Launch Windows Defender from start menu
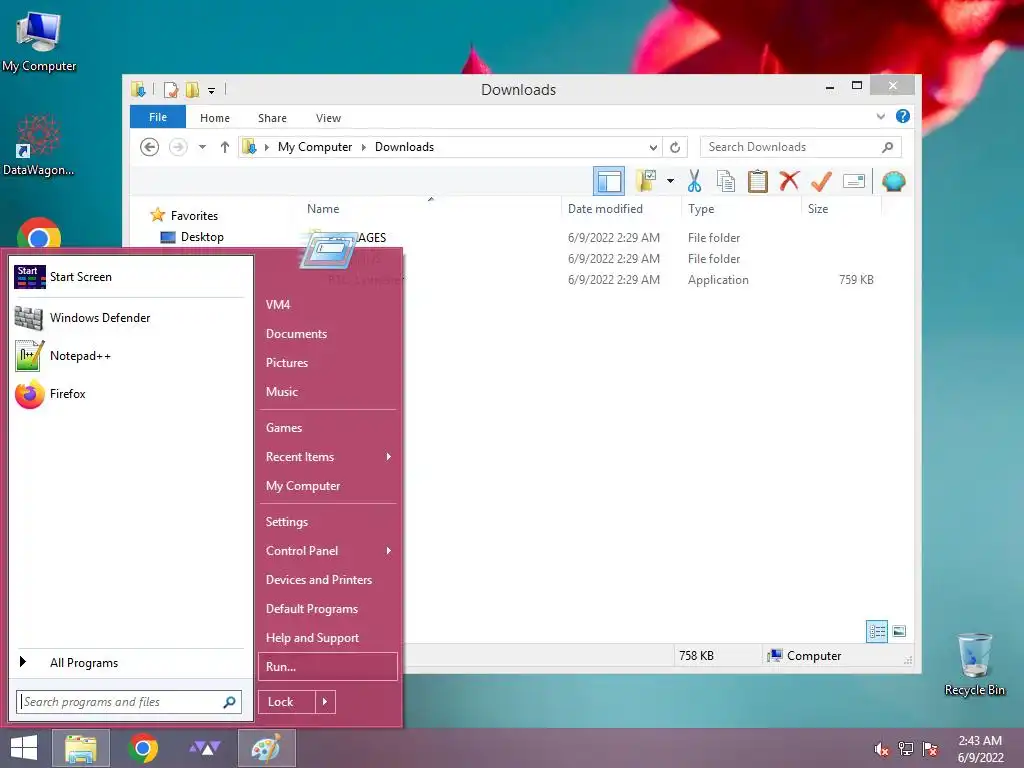Image resolution: width=1024 pixels, height=768 pixels. click(x=129, y=318)
